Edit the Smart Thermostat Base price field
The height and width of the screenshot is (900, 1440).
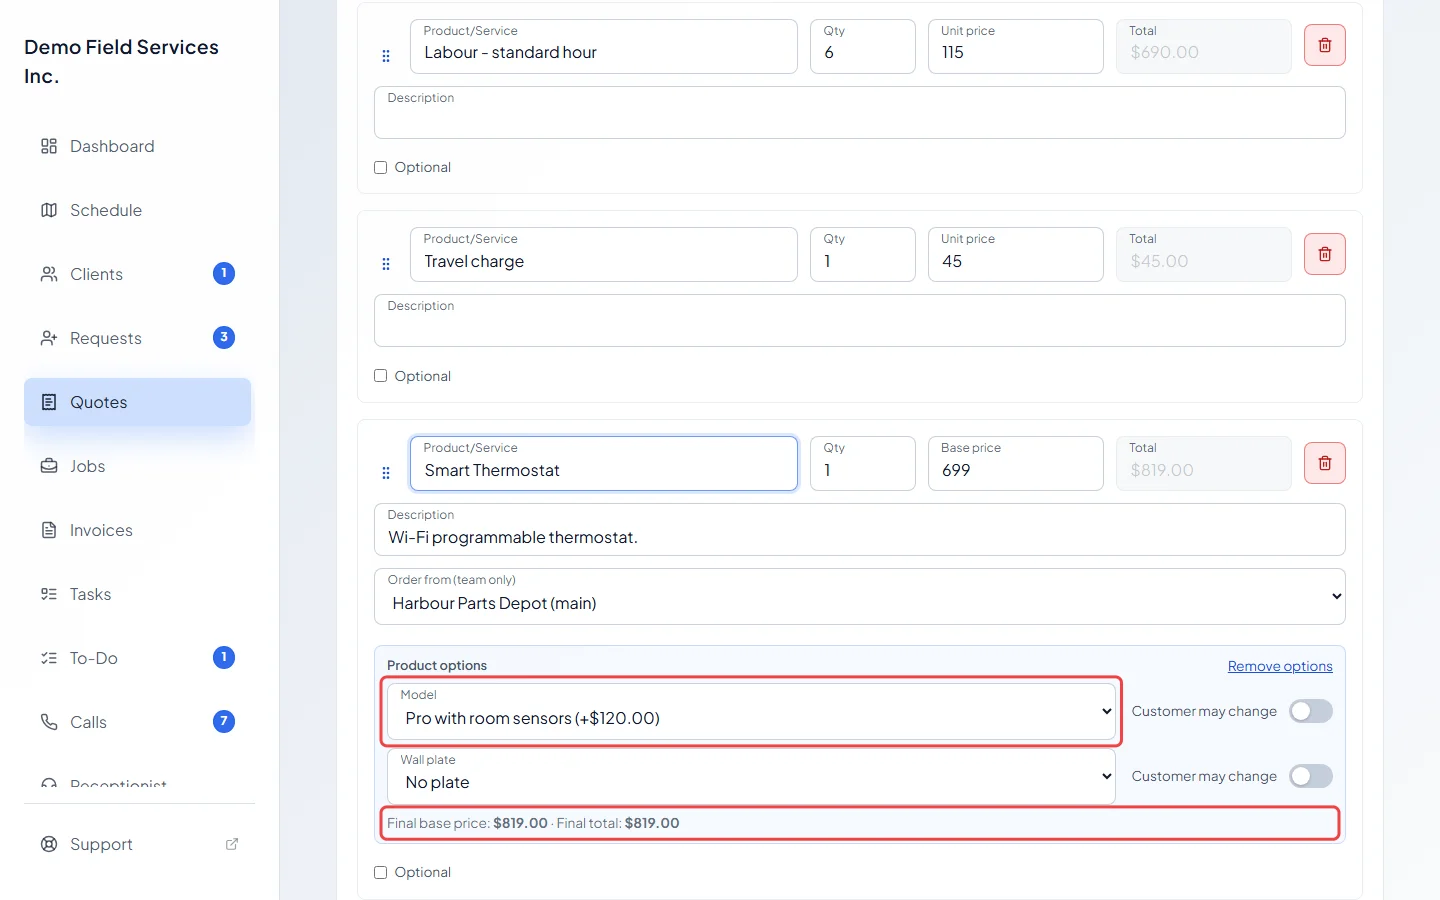1016,463
